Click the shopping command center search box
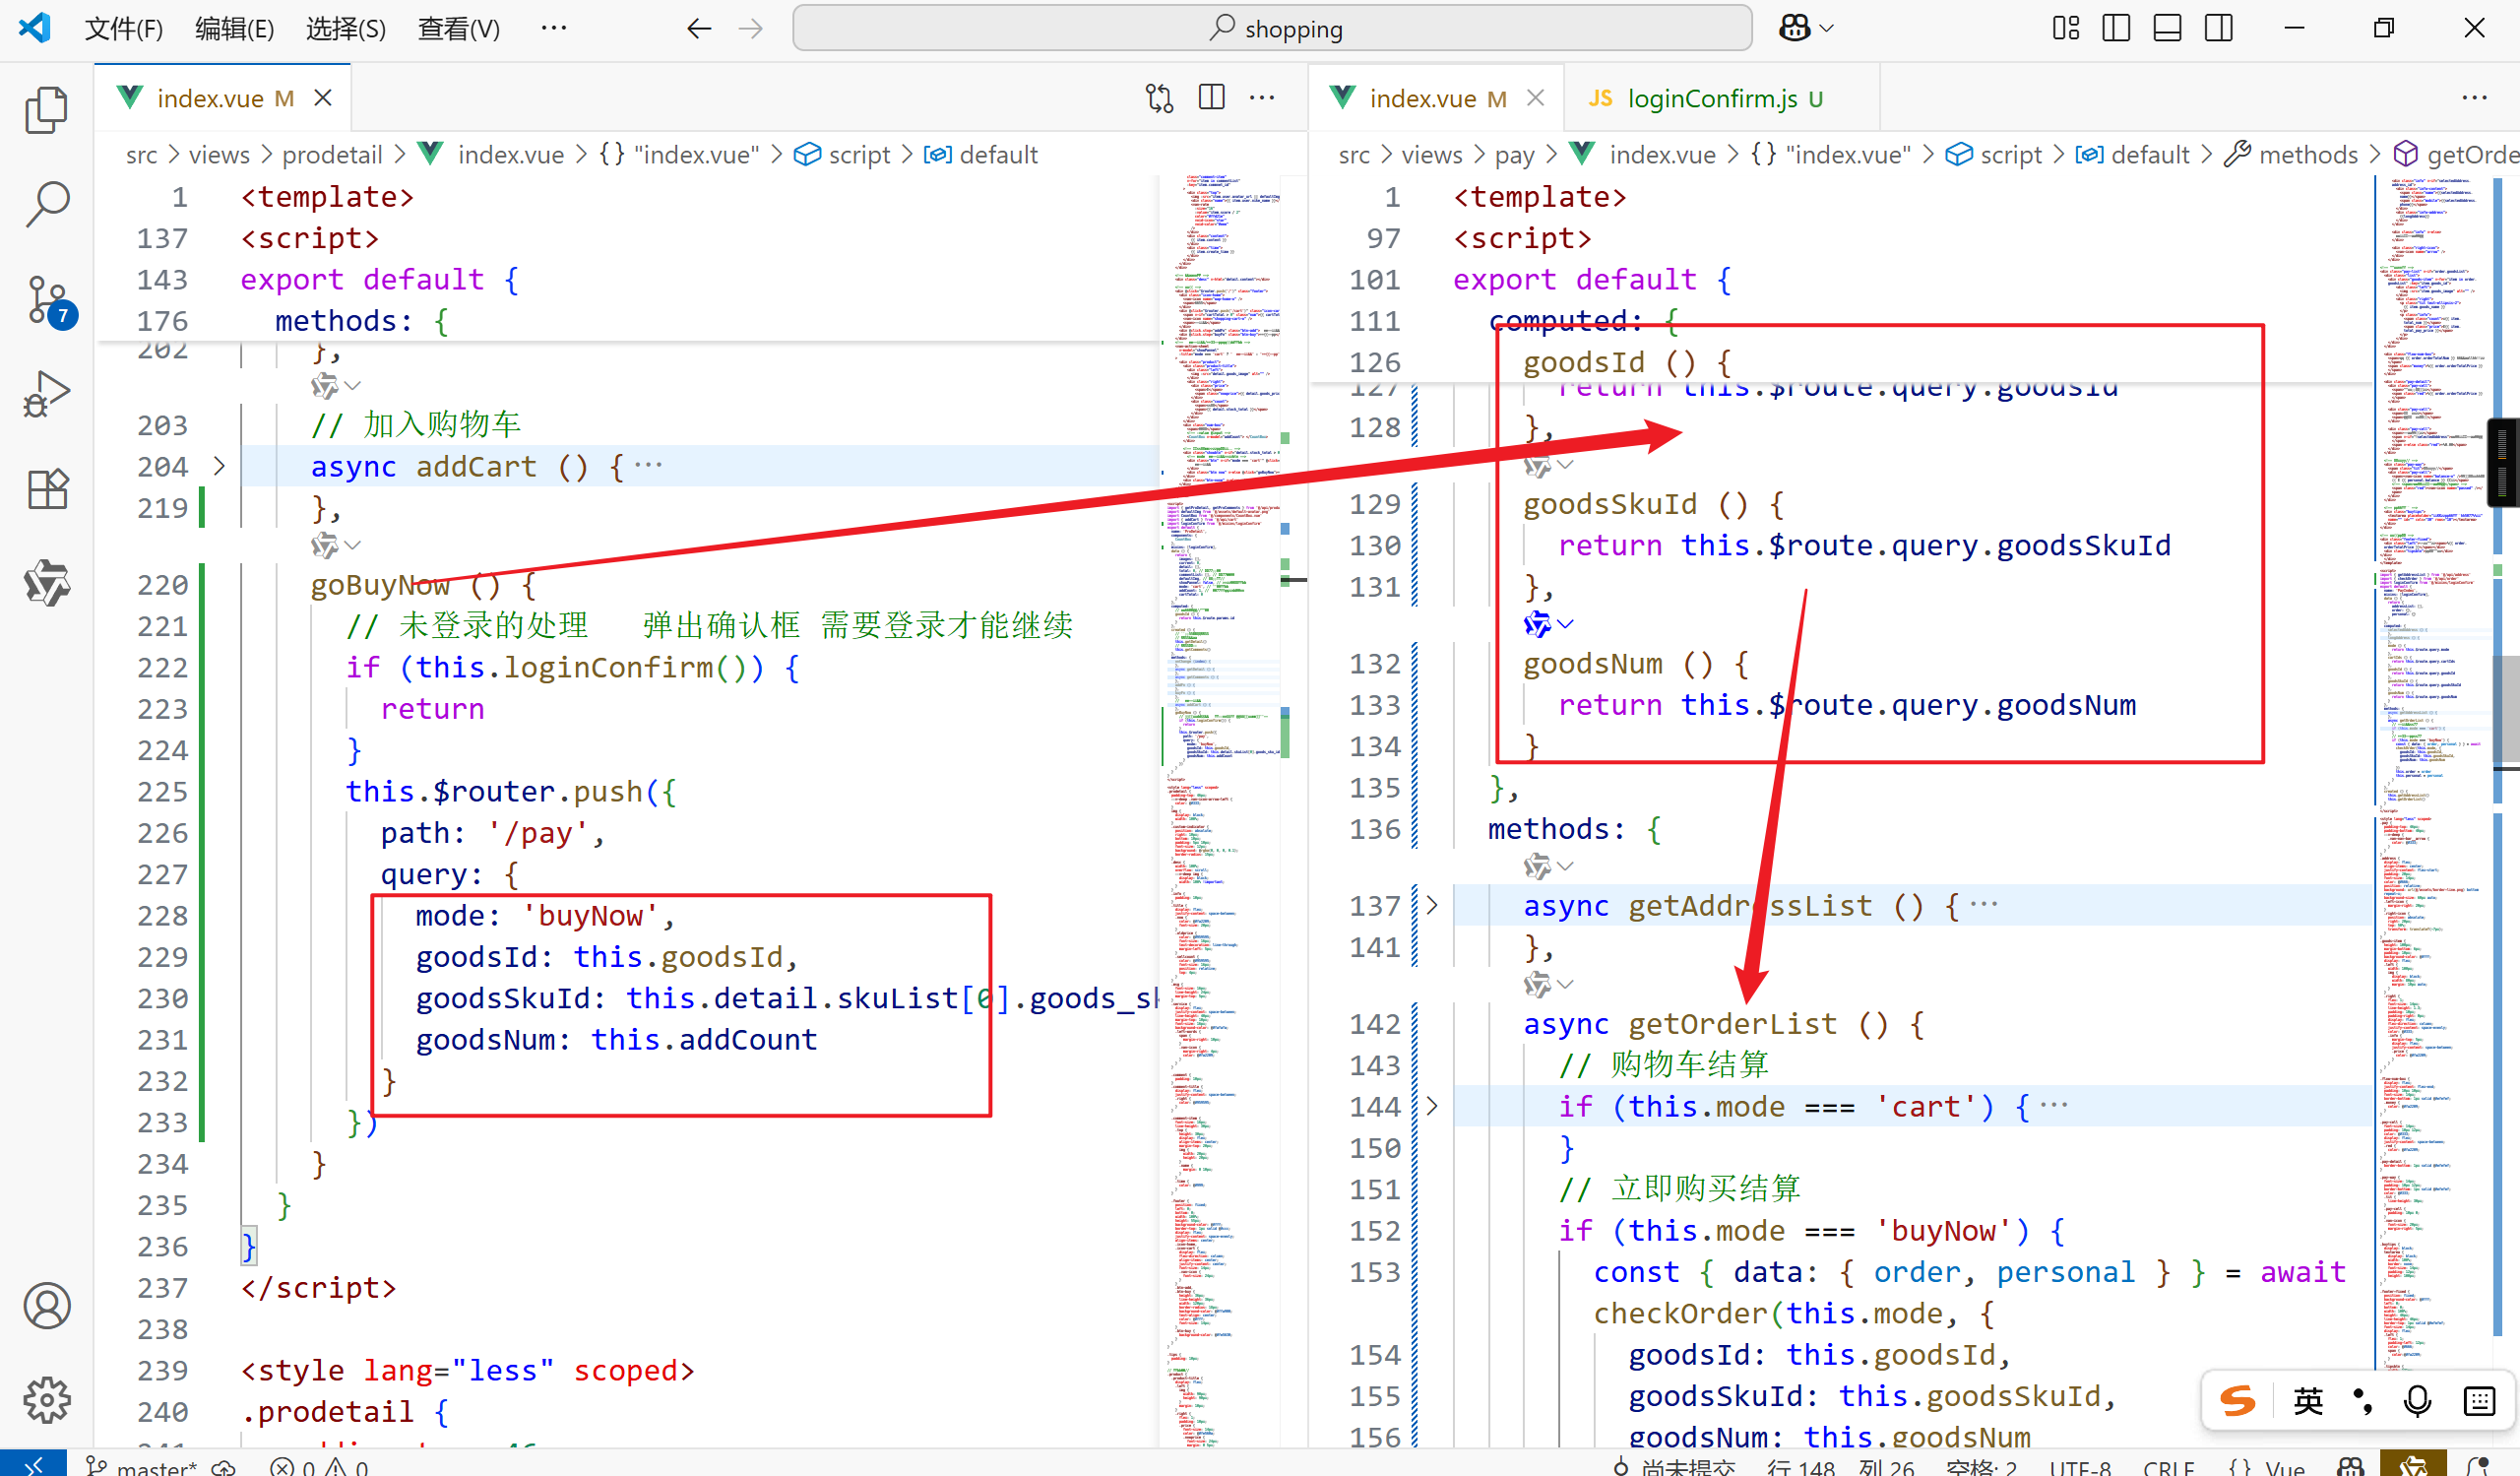Viewport: 2520px width, 1476px height. pos(1271,28)
